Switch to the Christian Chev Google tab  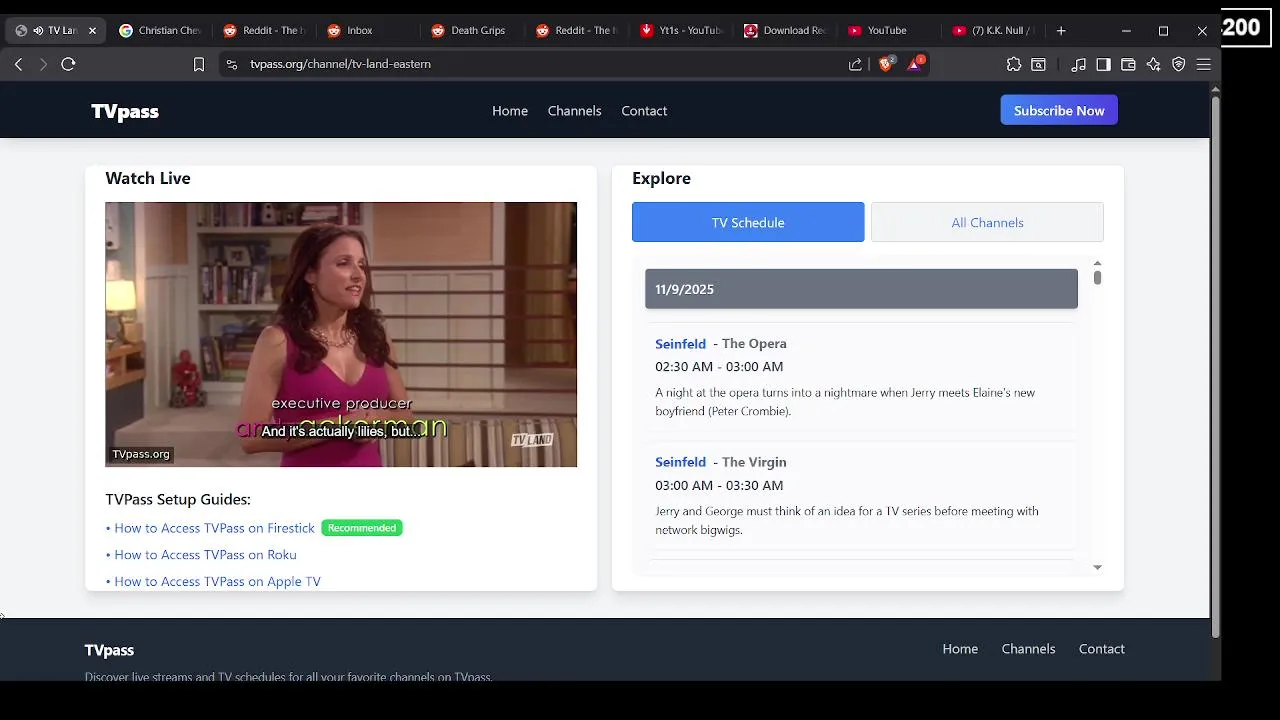pyautogui.click(x=160, y=31)
